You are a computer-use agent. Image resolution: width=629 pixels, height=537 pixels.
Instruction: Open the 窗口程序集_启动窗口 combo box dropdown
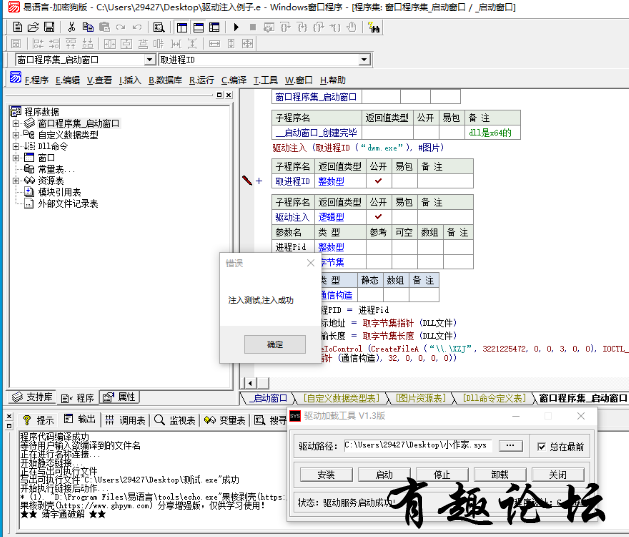pyautogui.click(x=149, y=60)
